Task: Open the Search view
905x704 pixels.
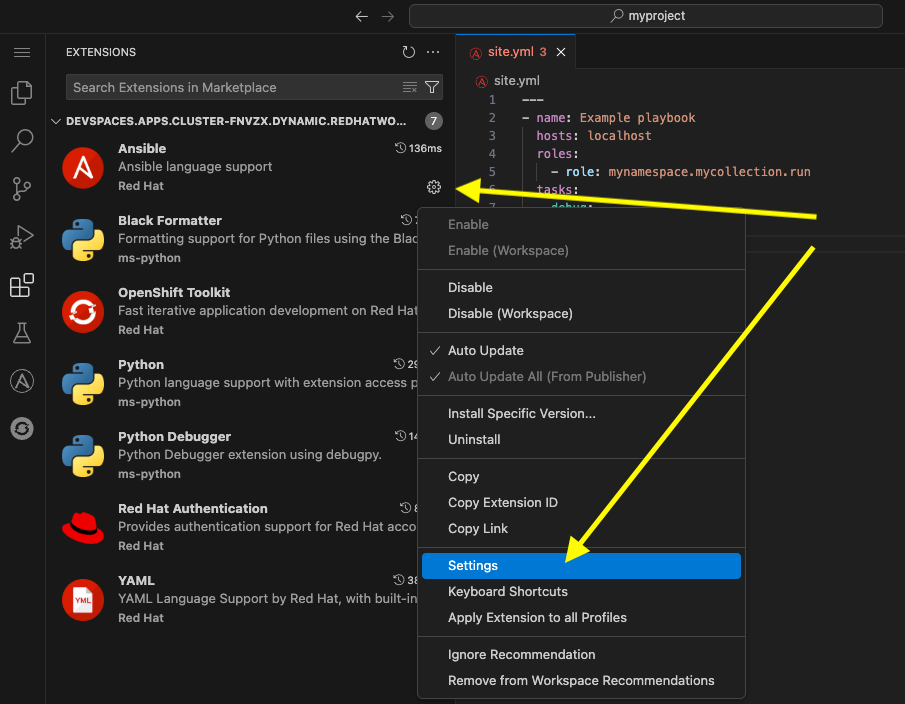Action: pyautogui.click(x=22, y=140)
